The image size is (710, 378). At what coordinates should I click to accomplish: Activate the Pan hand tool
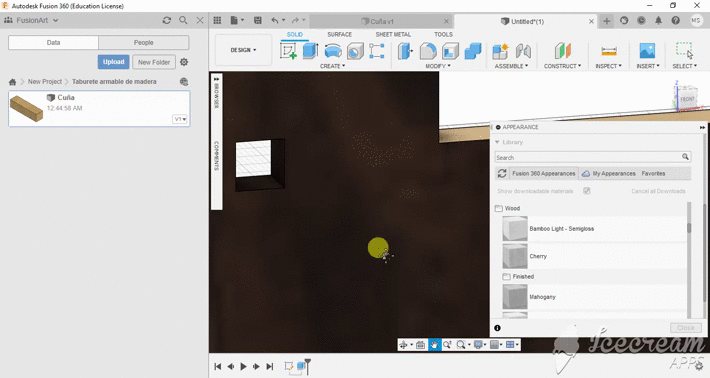434,345
